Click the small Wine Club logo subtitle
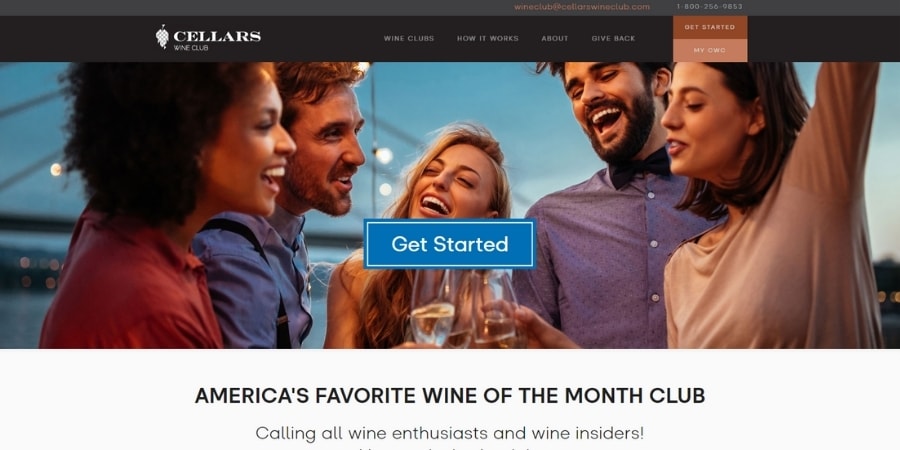This screenshot has width=900, height=450. pos(191,48)
